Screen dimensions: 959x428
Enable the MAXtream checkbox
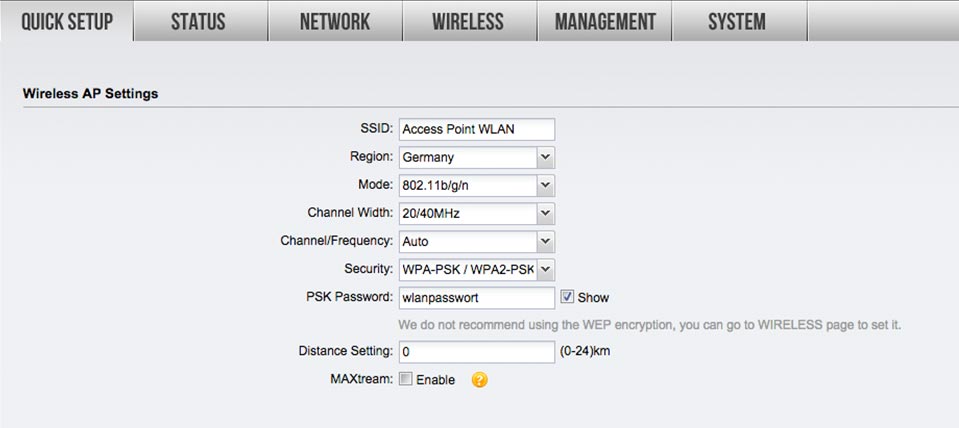coord(405,380)
